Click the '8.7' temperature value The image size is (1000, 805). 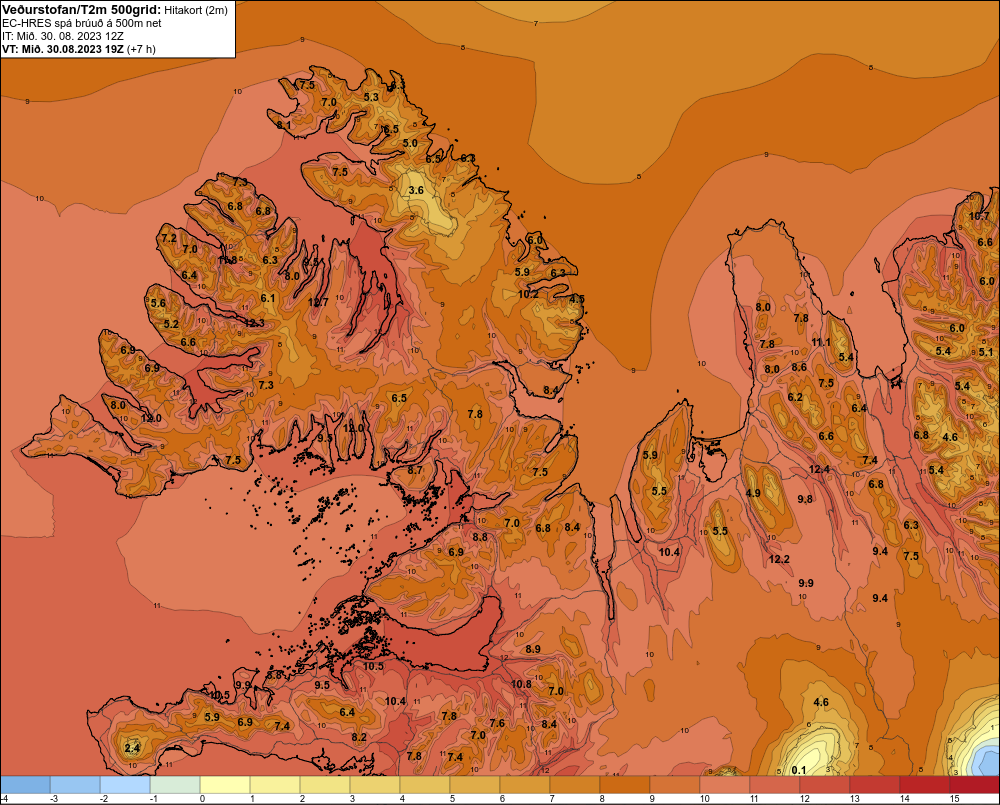415,470
